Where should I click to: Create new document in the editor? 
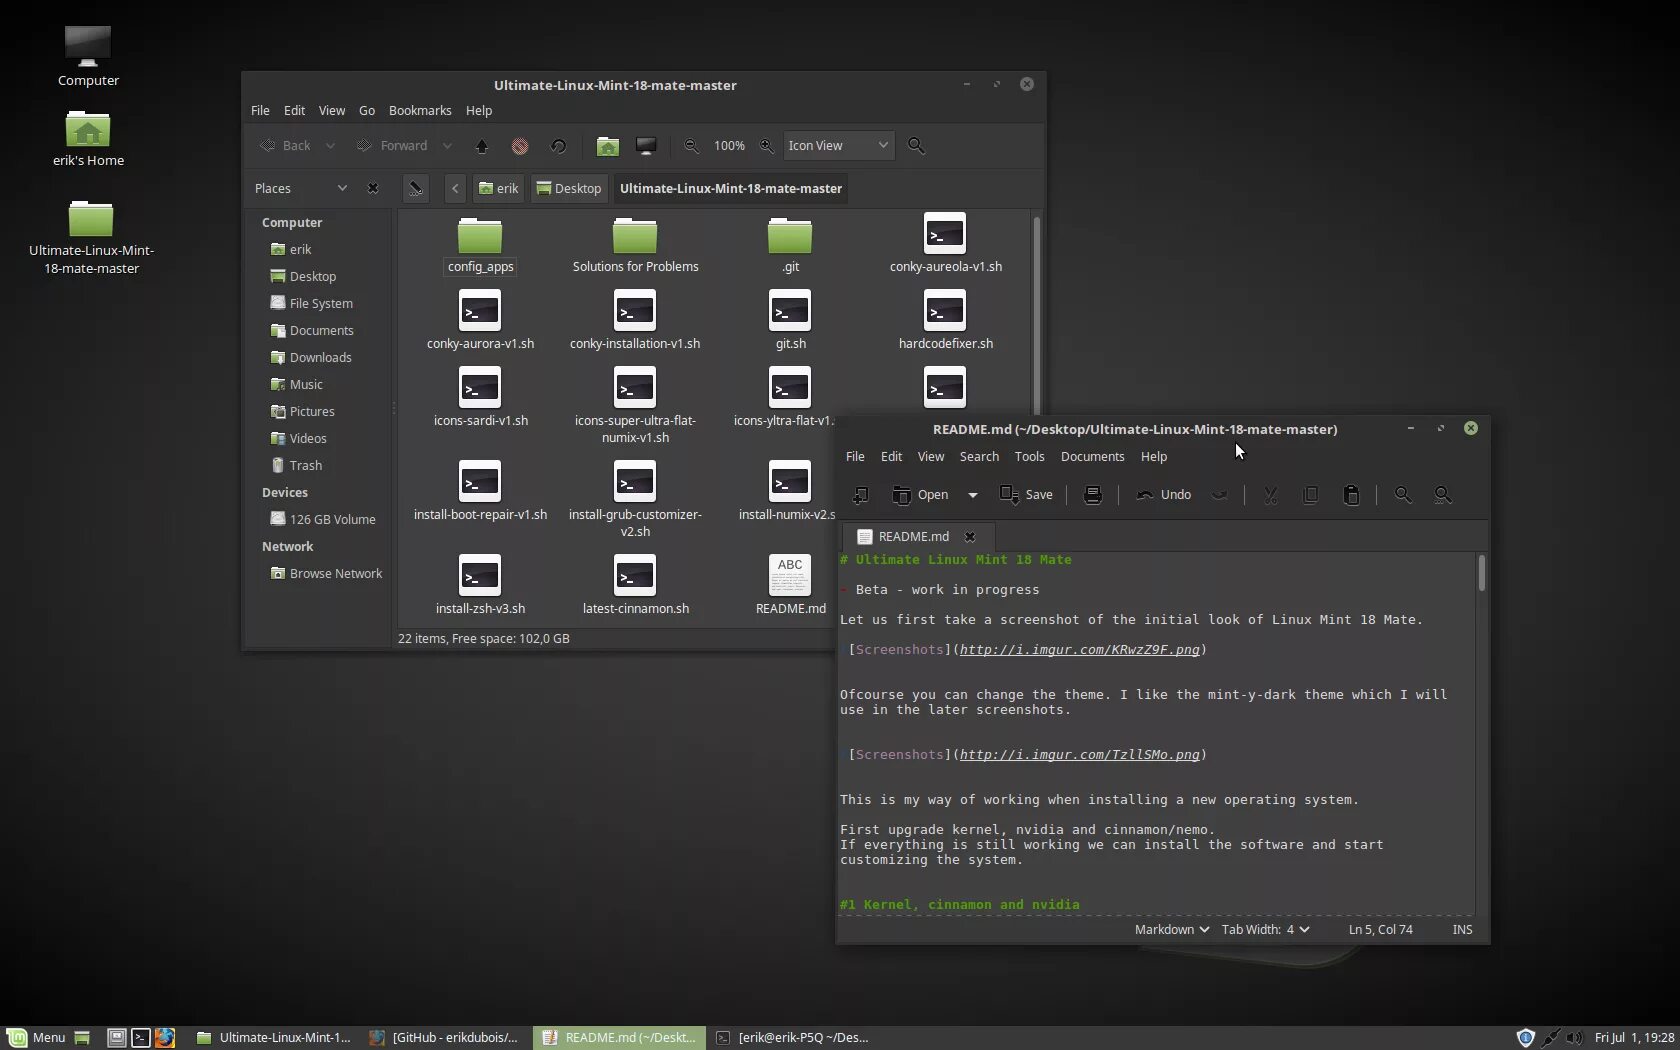click(860, 495)
